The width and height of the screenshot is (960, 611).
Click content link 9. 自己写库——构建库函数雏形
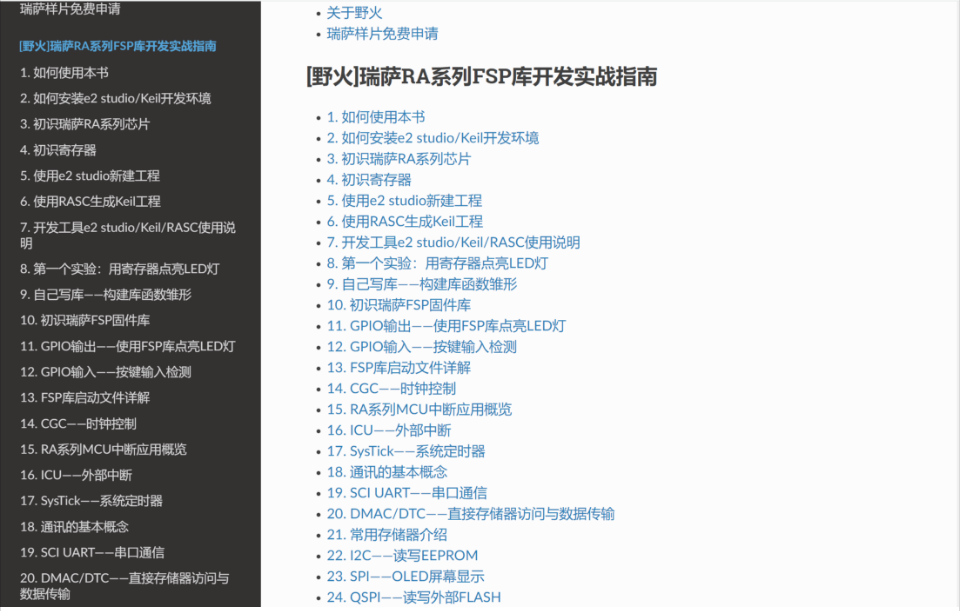tap(422, 284)
